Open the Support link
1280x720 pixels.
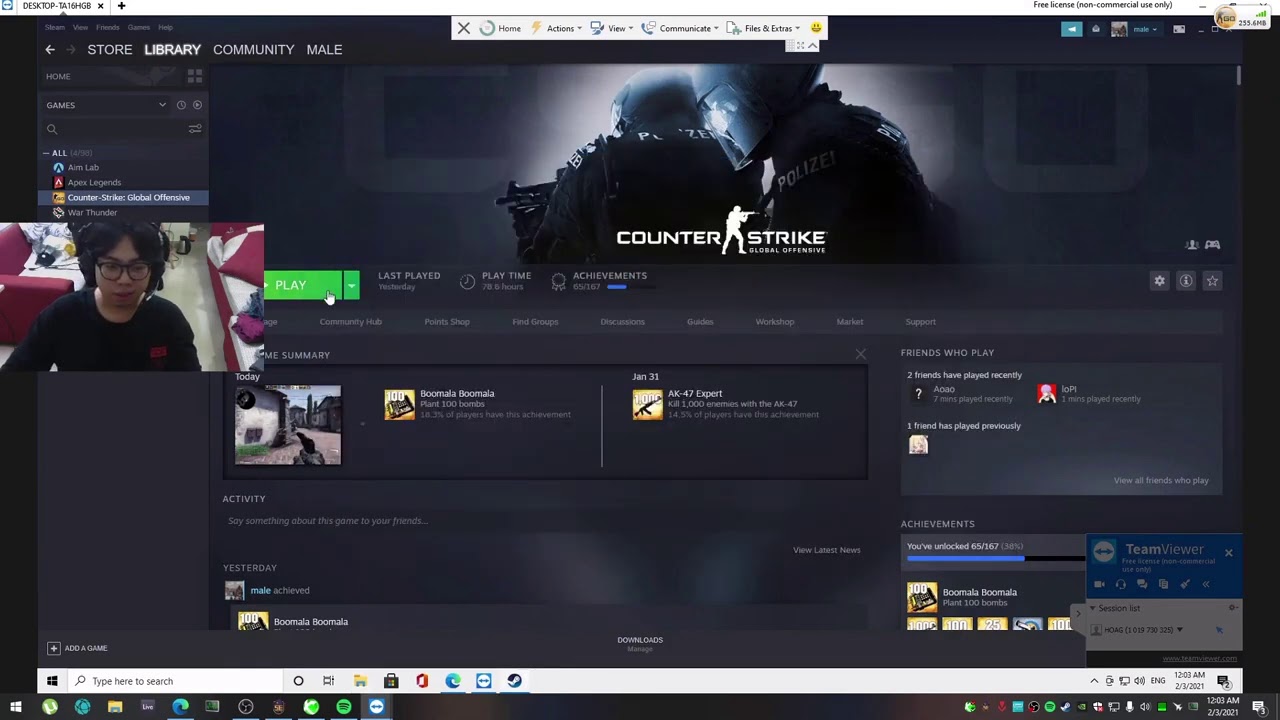[x=921, y=322]
